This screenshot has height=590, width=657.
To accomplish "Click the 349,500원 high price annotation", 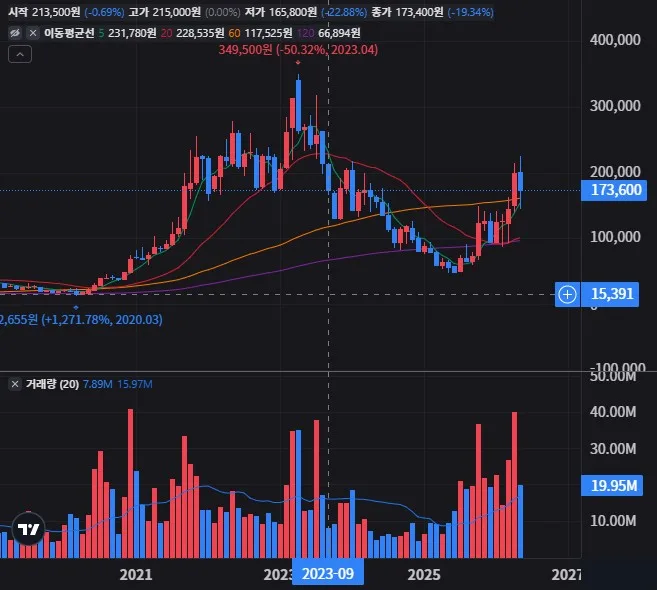I will click(x=298, y=50).
